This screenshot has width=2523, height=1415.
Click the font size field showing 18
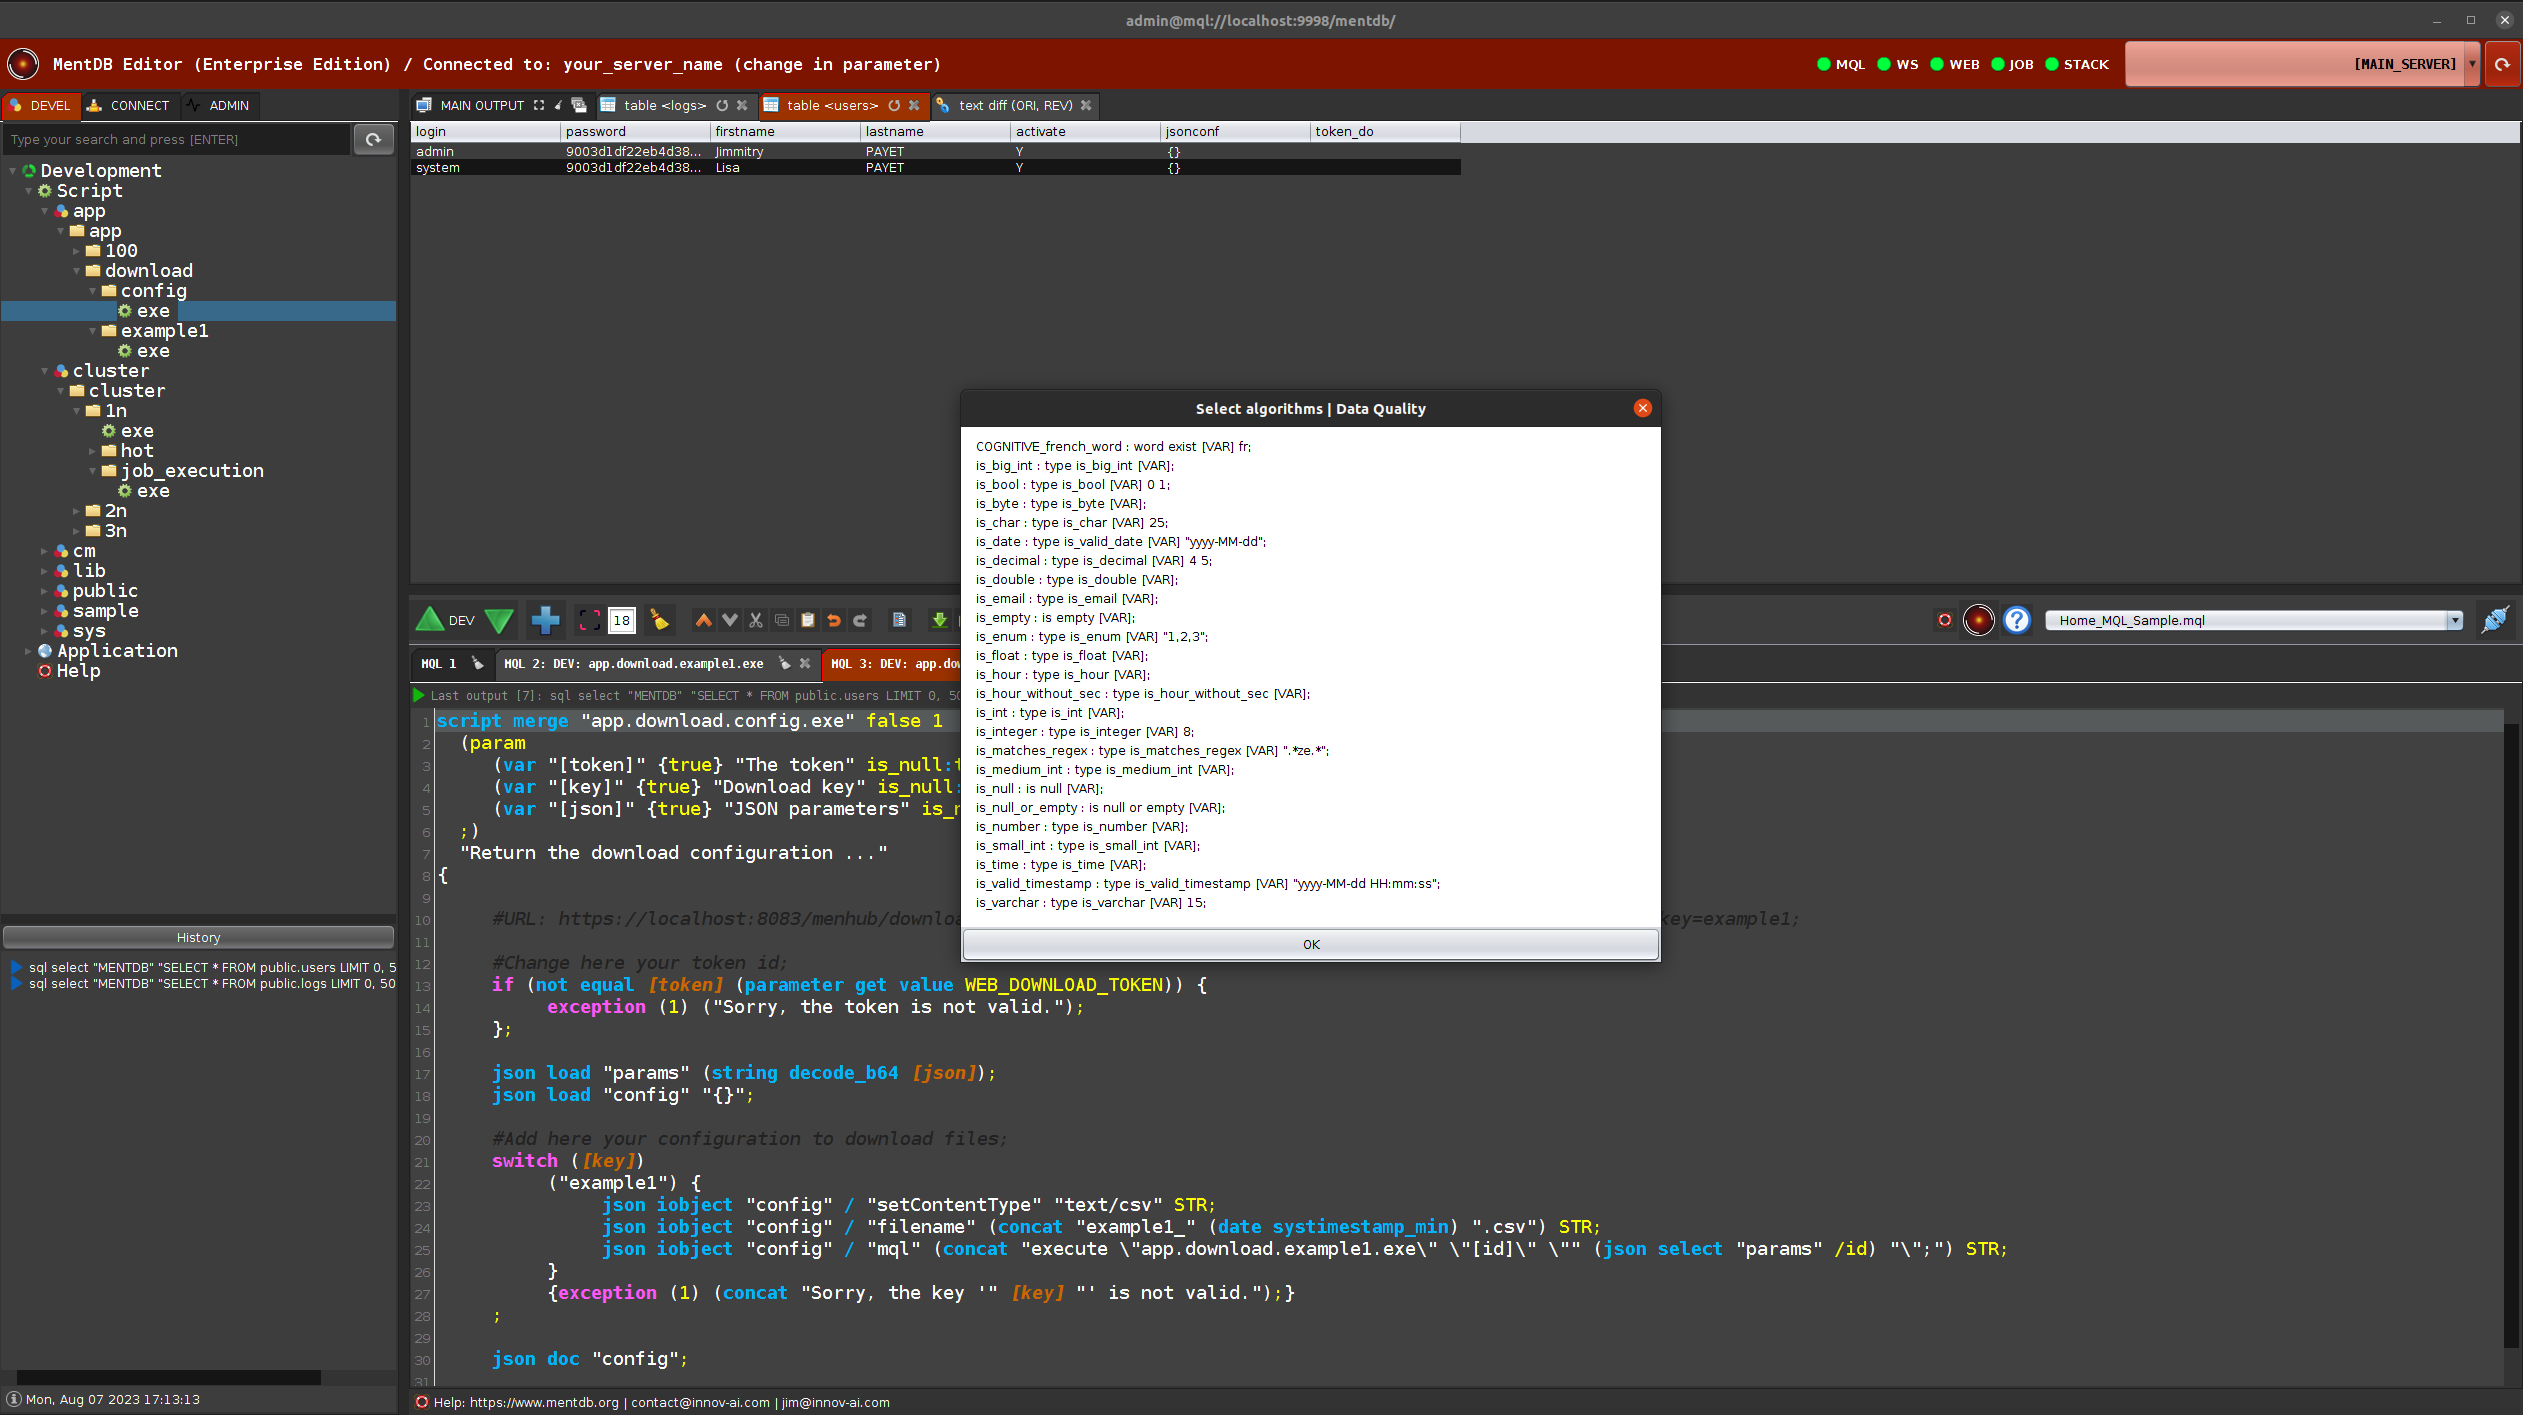622,620
